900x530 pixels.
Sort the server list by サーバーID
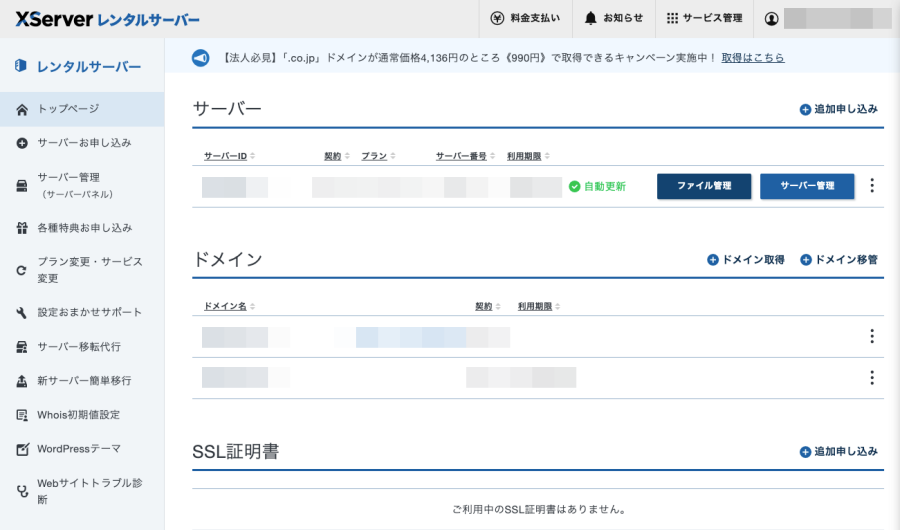click(229, 156)
